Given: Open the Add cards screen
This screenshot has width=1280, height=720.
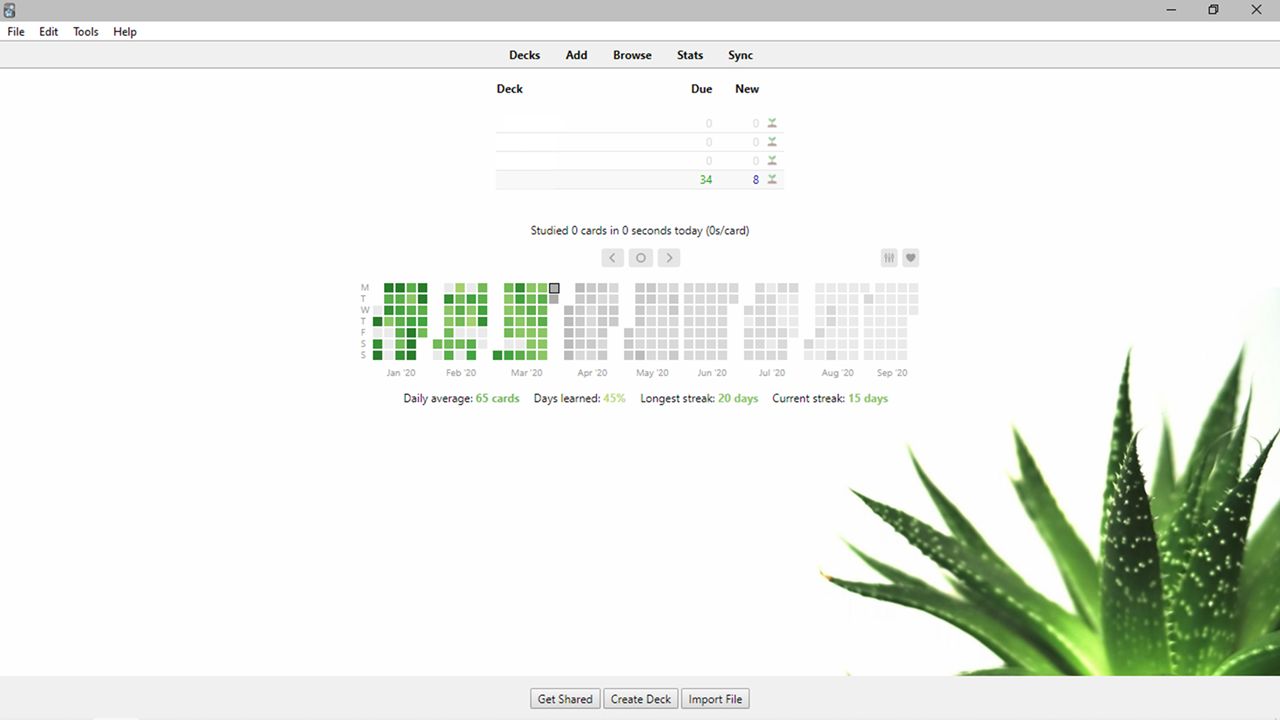Looking at the screenshot, I should (x=576, y=55).
